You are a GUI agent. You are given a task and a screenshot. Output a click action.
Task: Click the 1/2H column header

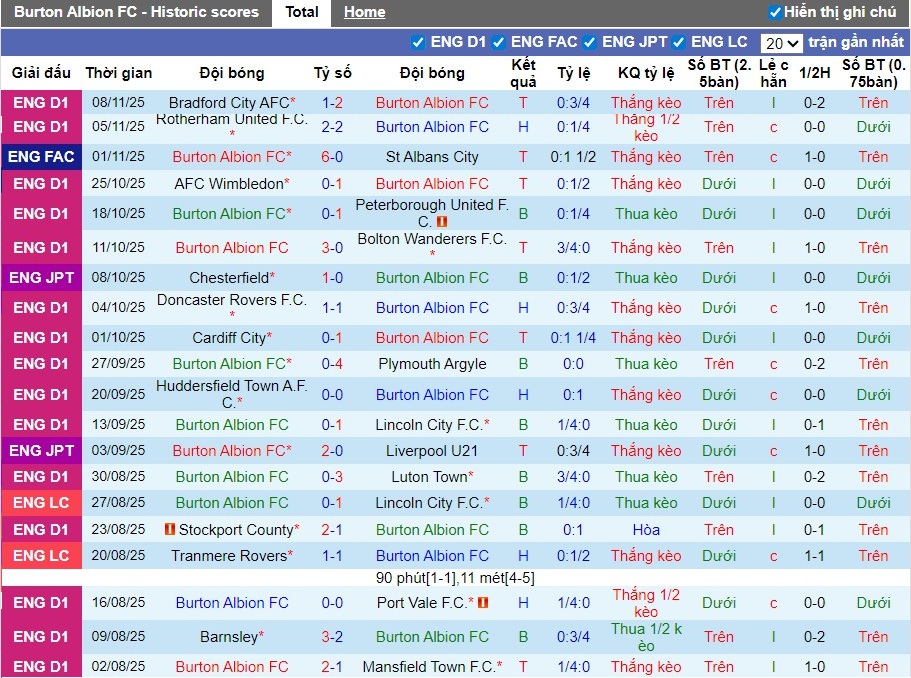point(815,73)
